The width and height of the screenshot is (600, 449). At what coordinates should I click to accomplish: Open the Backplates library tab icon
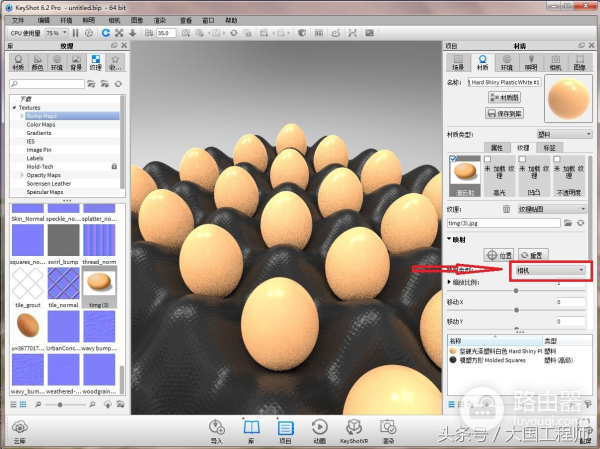(76, 62)
